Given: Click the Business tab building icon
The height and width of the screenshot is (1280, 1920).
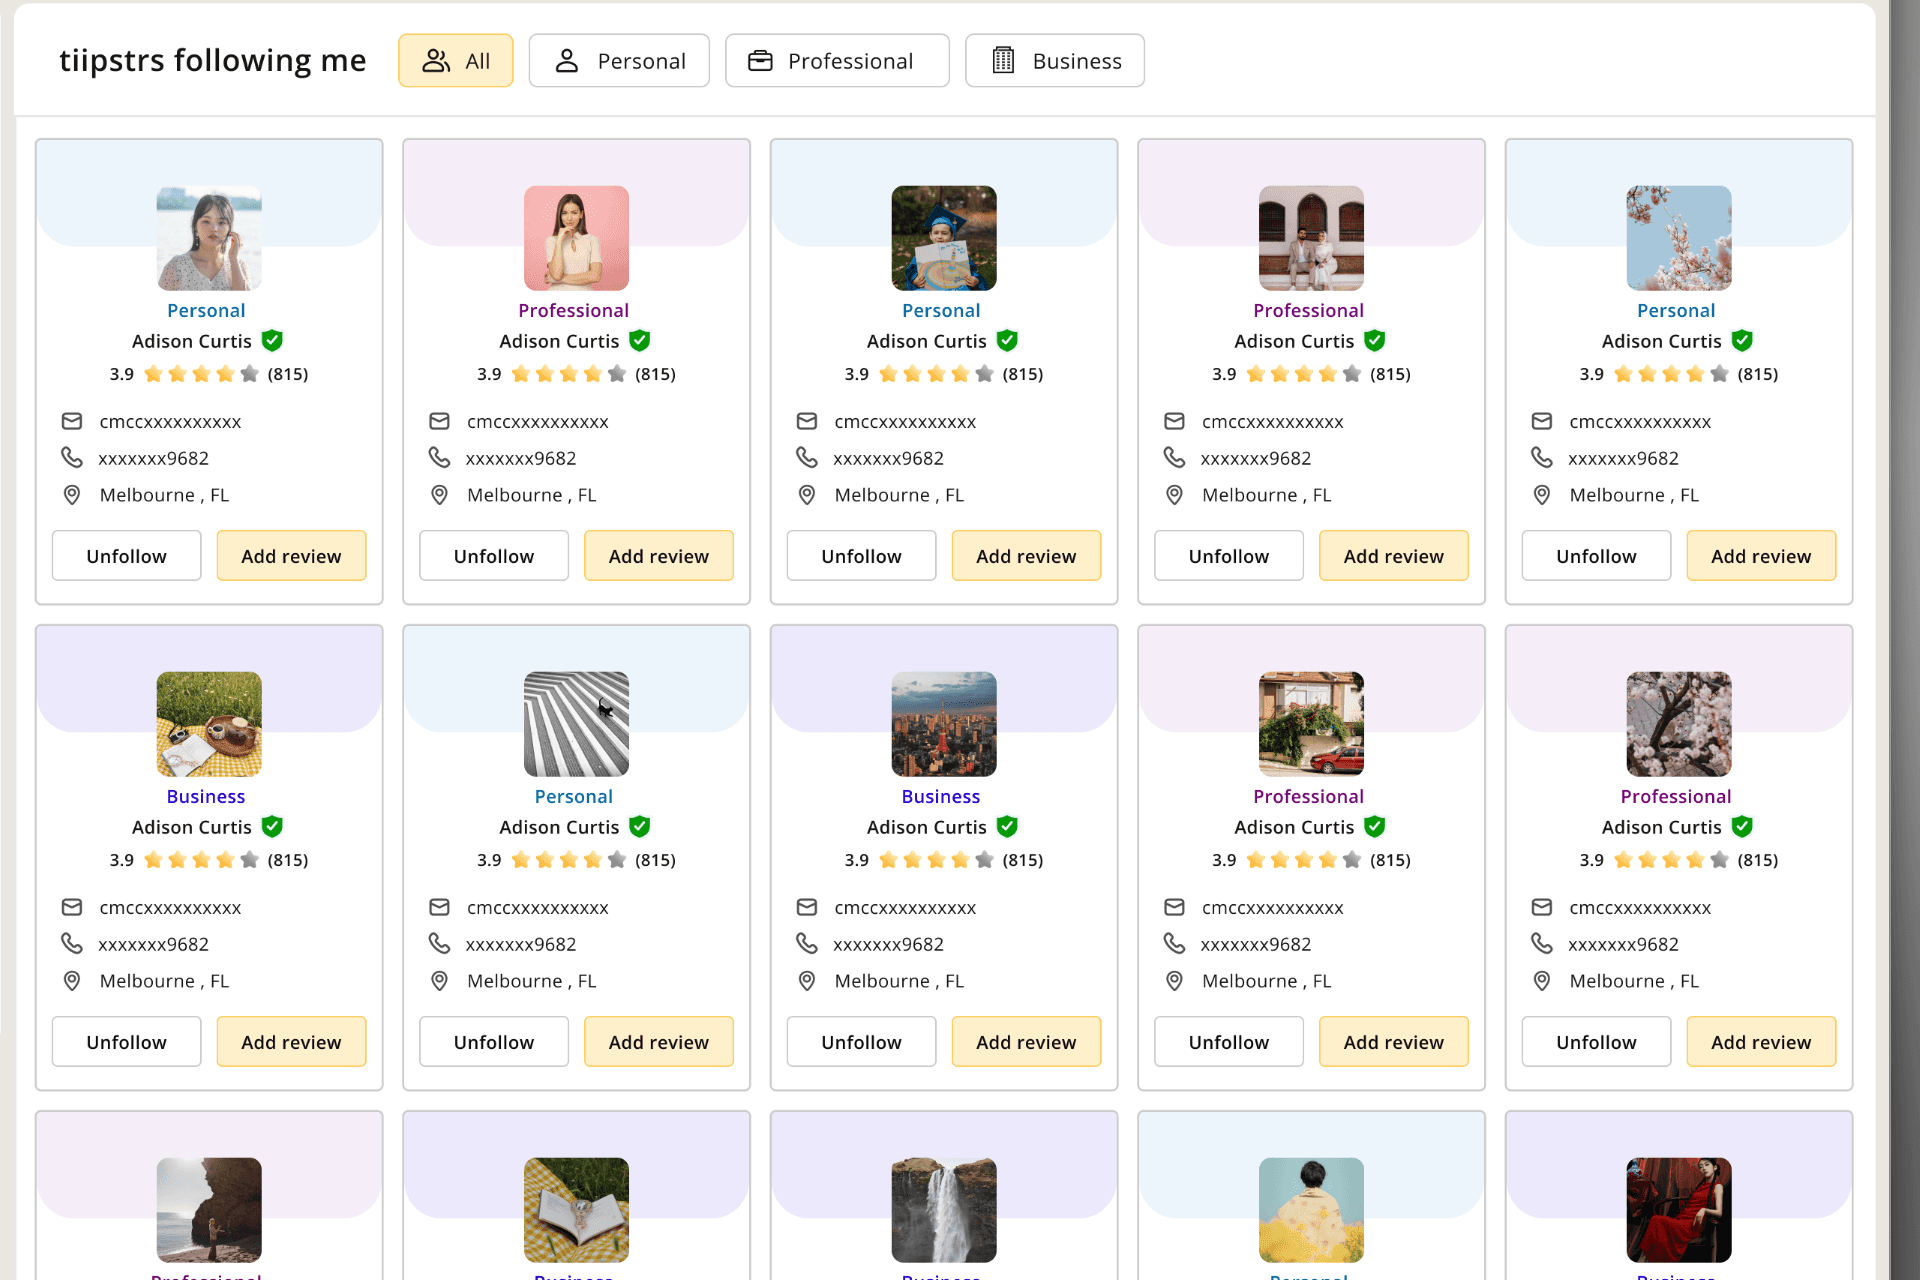Looking at the screenshot, I should click(1003, 61).
